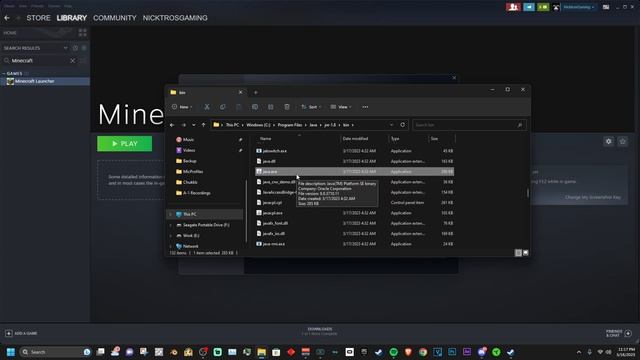Screen dimensions: 640x360
Task: Go back in File Explorer navigation
Action: pos(172,125)
